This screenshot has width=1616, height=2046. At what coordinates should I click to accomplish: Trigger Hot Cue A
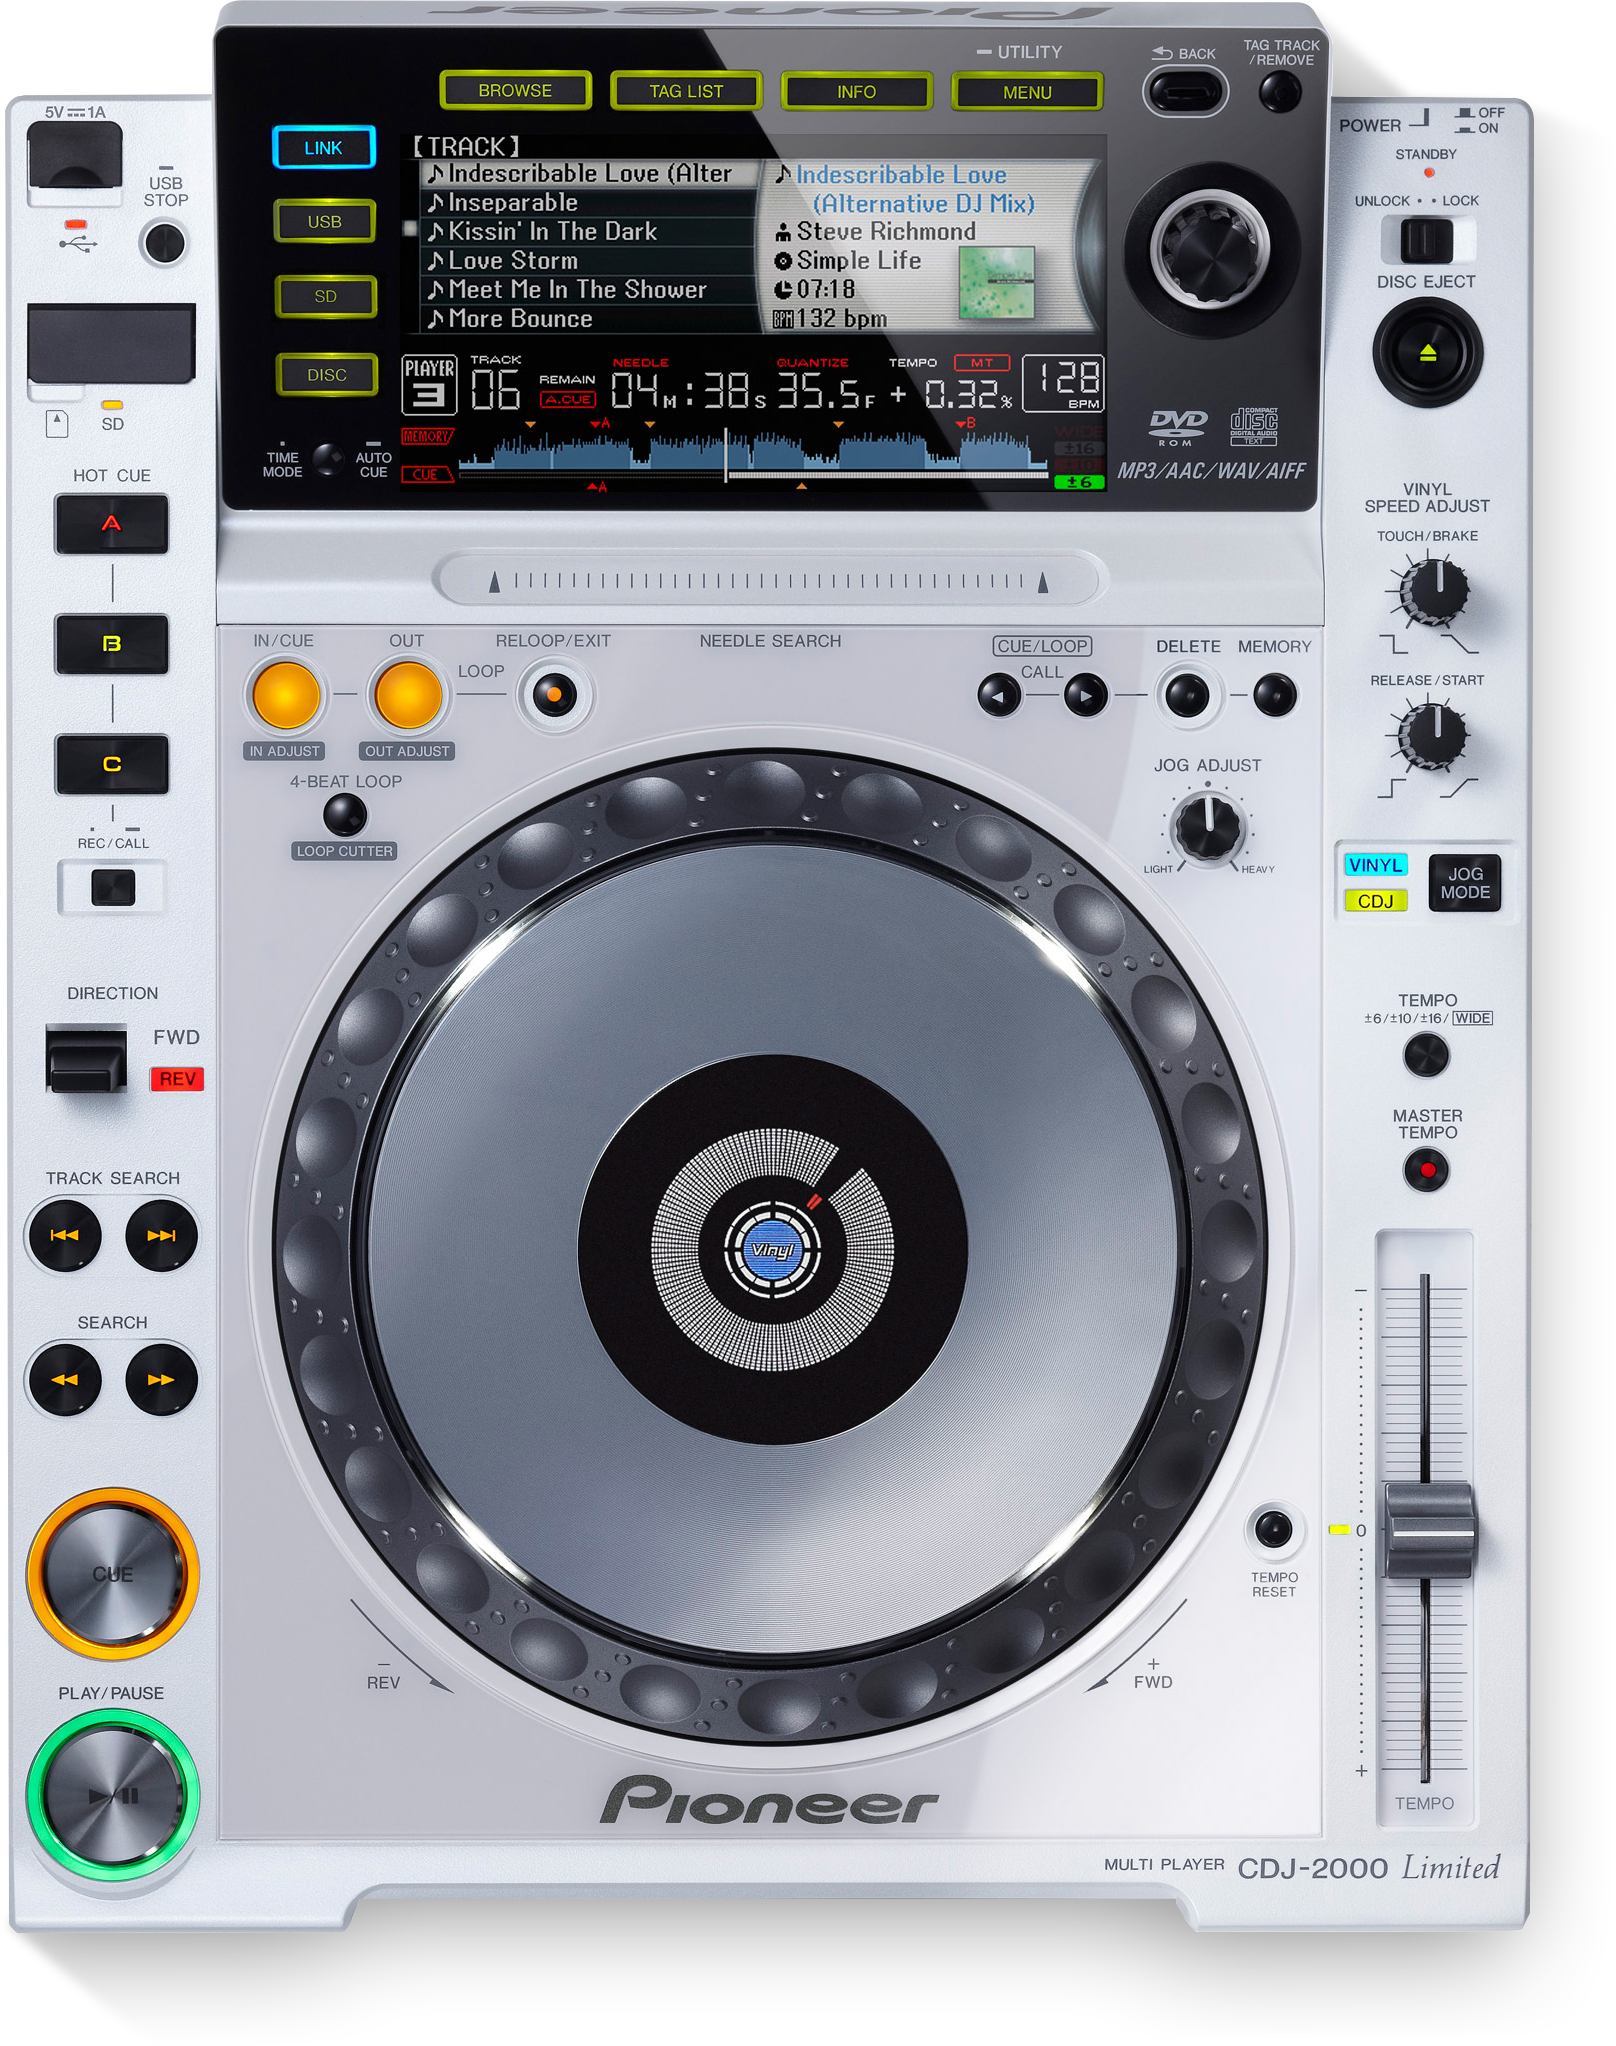[111, 524]
